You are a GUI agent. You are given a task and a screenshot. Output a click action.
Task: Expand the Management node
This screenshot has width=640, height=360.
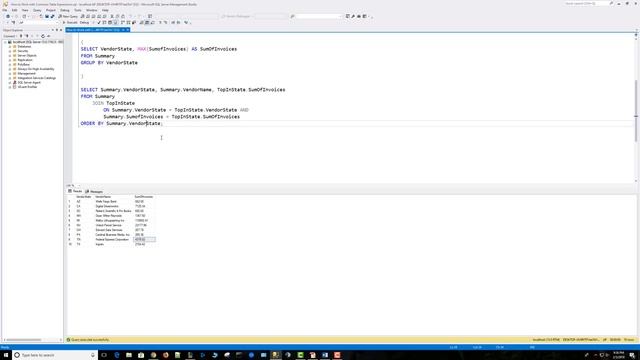coord(10,73)
